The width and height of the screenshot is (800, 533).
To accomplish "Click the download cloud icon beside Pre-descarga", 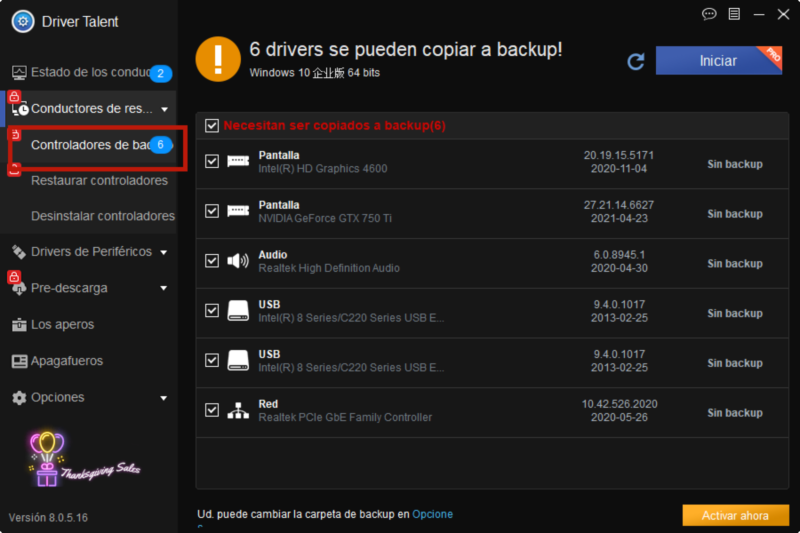I will click(x=19, y=289).
